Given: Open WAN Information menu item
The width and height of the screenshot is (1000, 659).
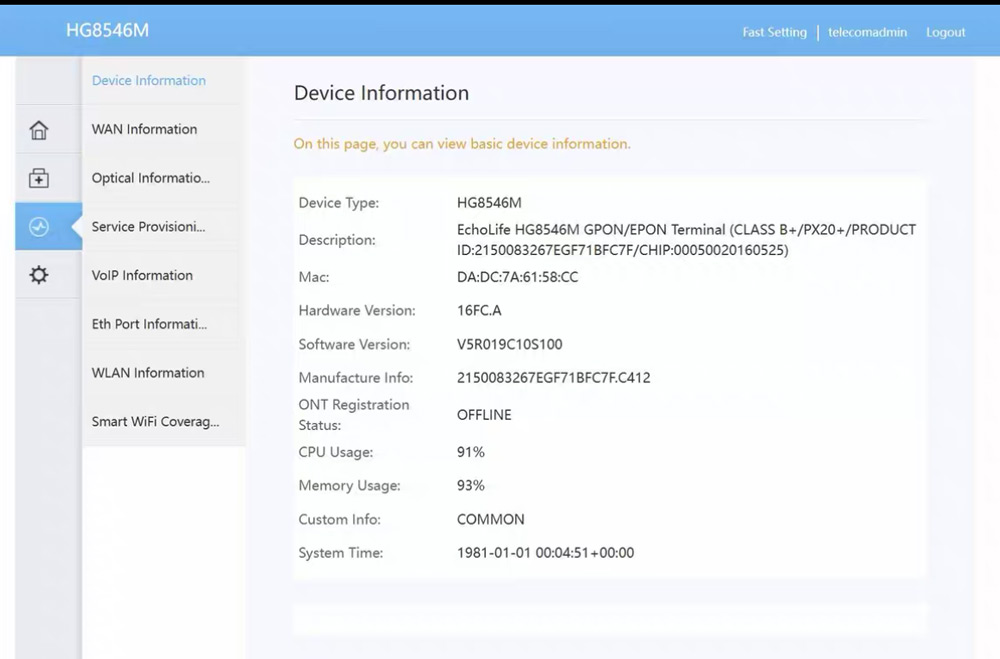Looking at the screenshot, I should [x=144, y=129].
